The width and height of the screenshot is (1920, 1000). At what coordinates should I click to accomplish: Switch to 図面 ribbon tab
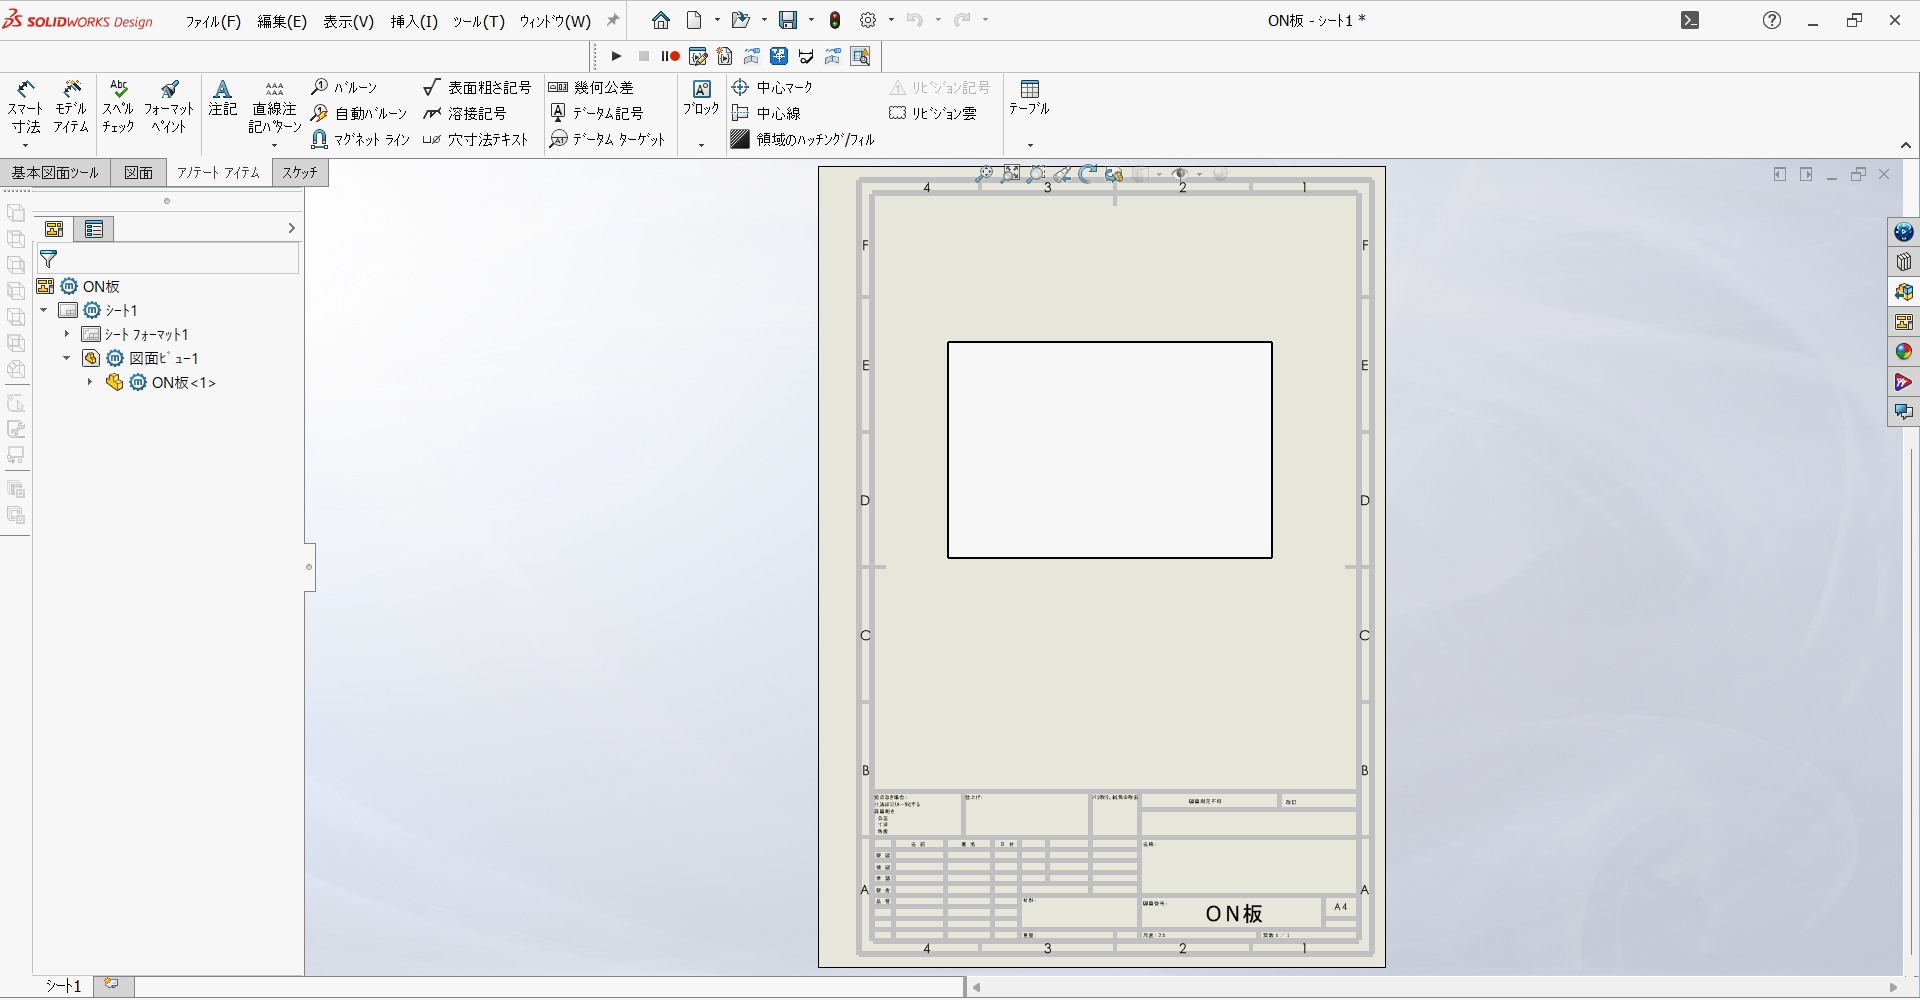coord(139,173)
